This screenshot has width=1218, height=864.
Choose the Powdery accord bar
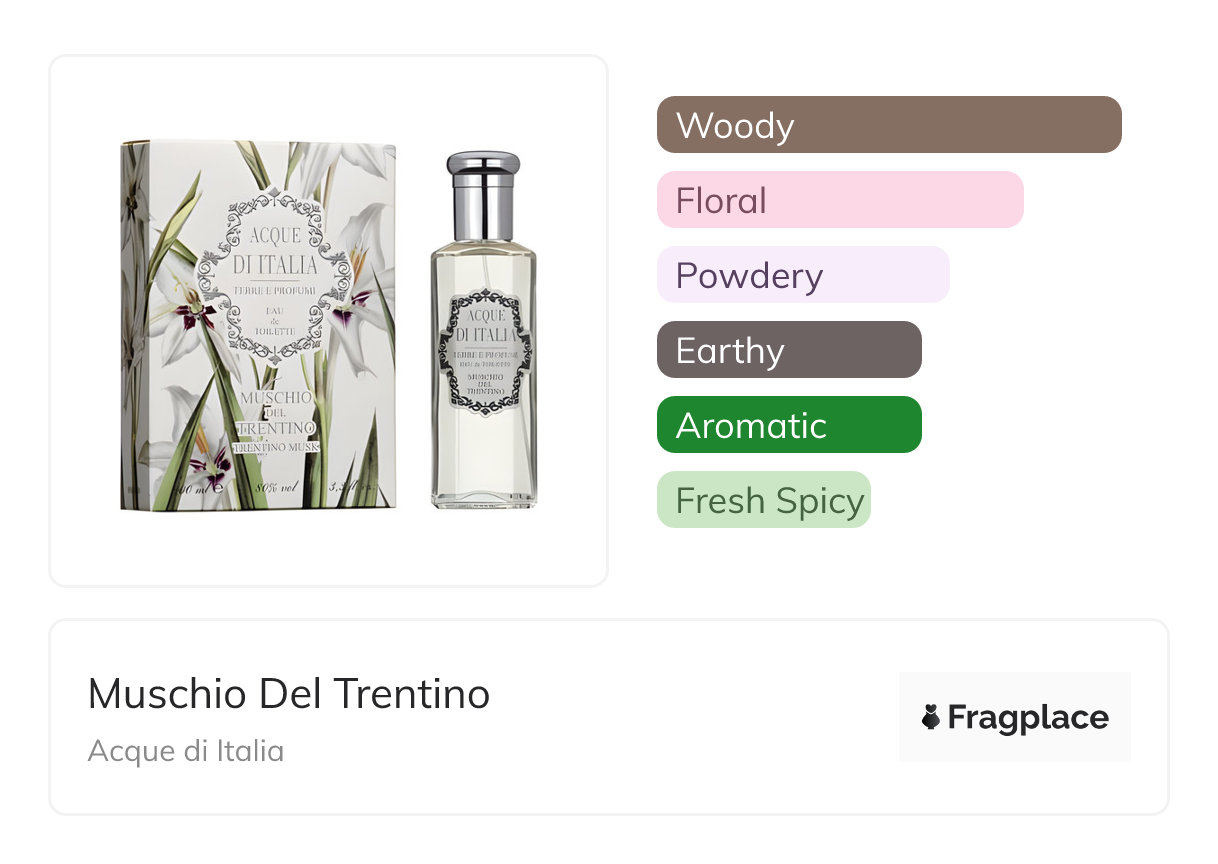point(803,275)
